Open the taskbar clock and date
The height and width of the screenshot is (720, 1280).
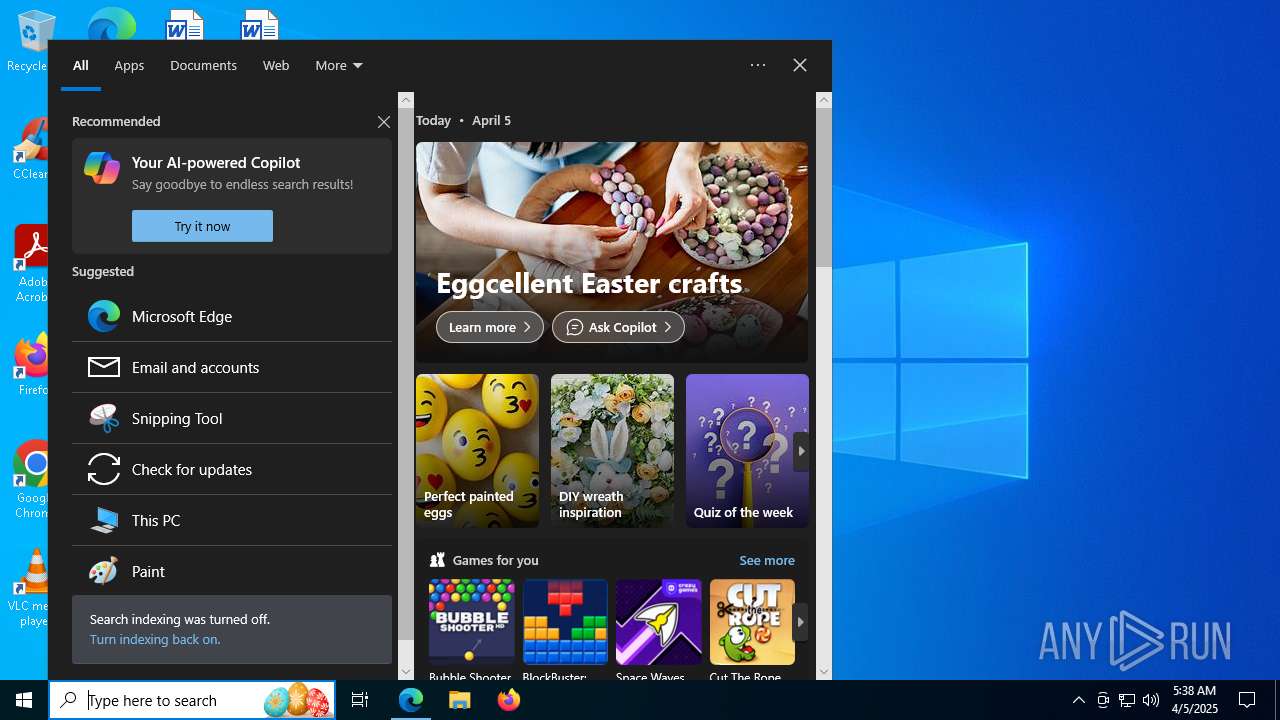tap(1195, 700)
